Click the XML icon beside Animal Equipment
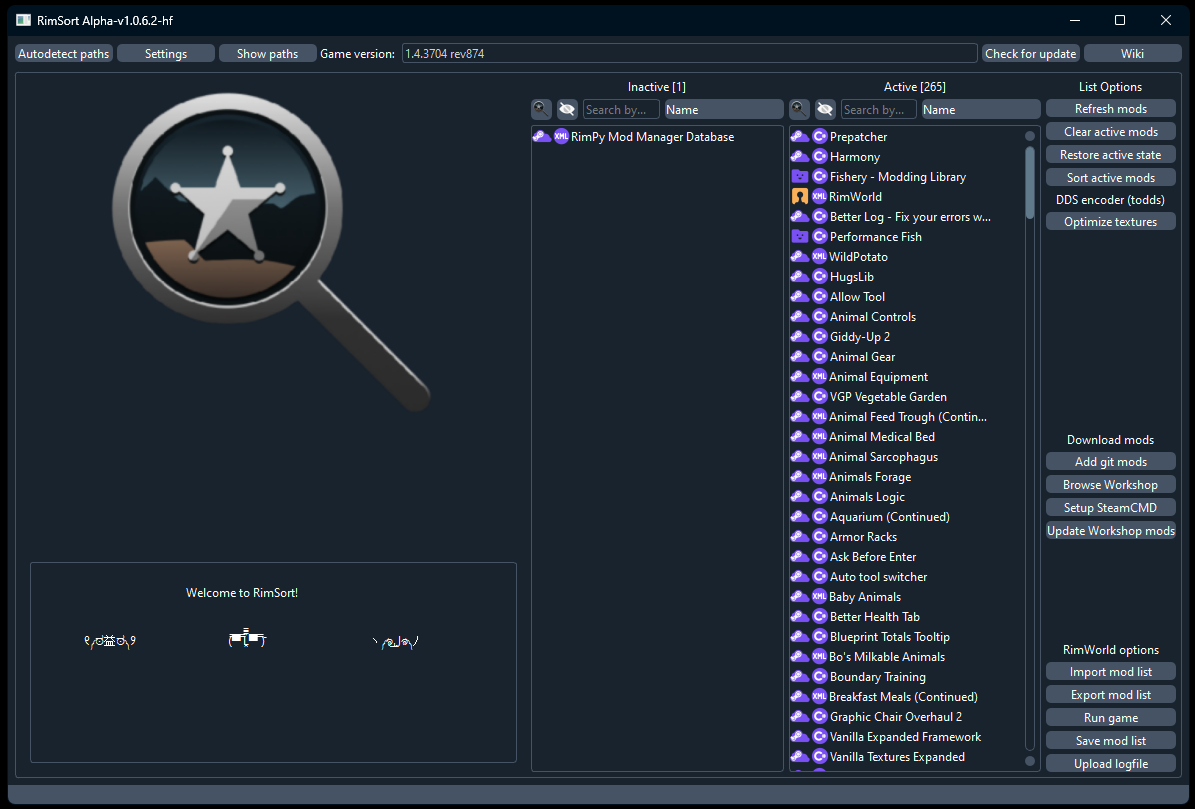Screen dimensions: 1195x809 pos(819,376)
